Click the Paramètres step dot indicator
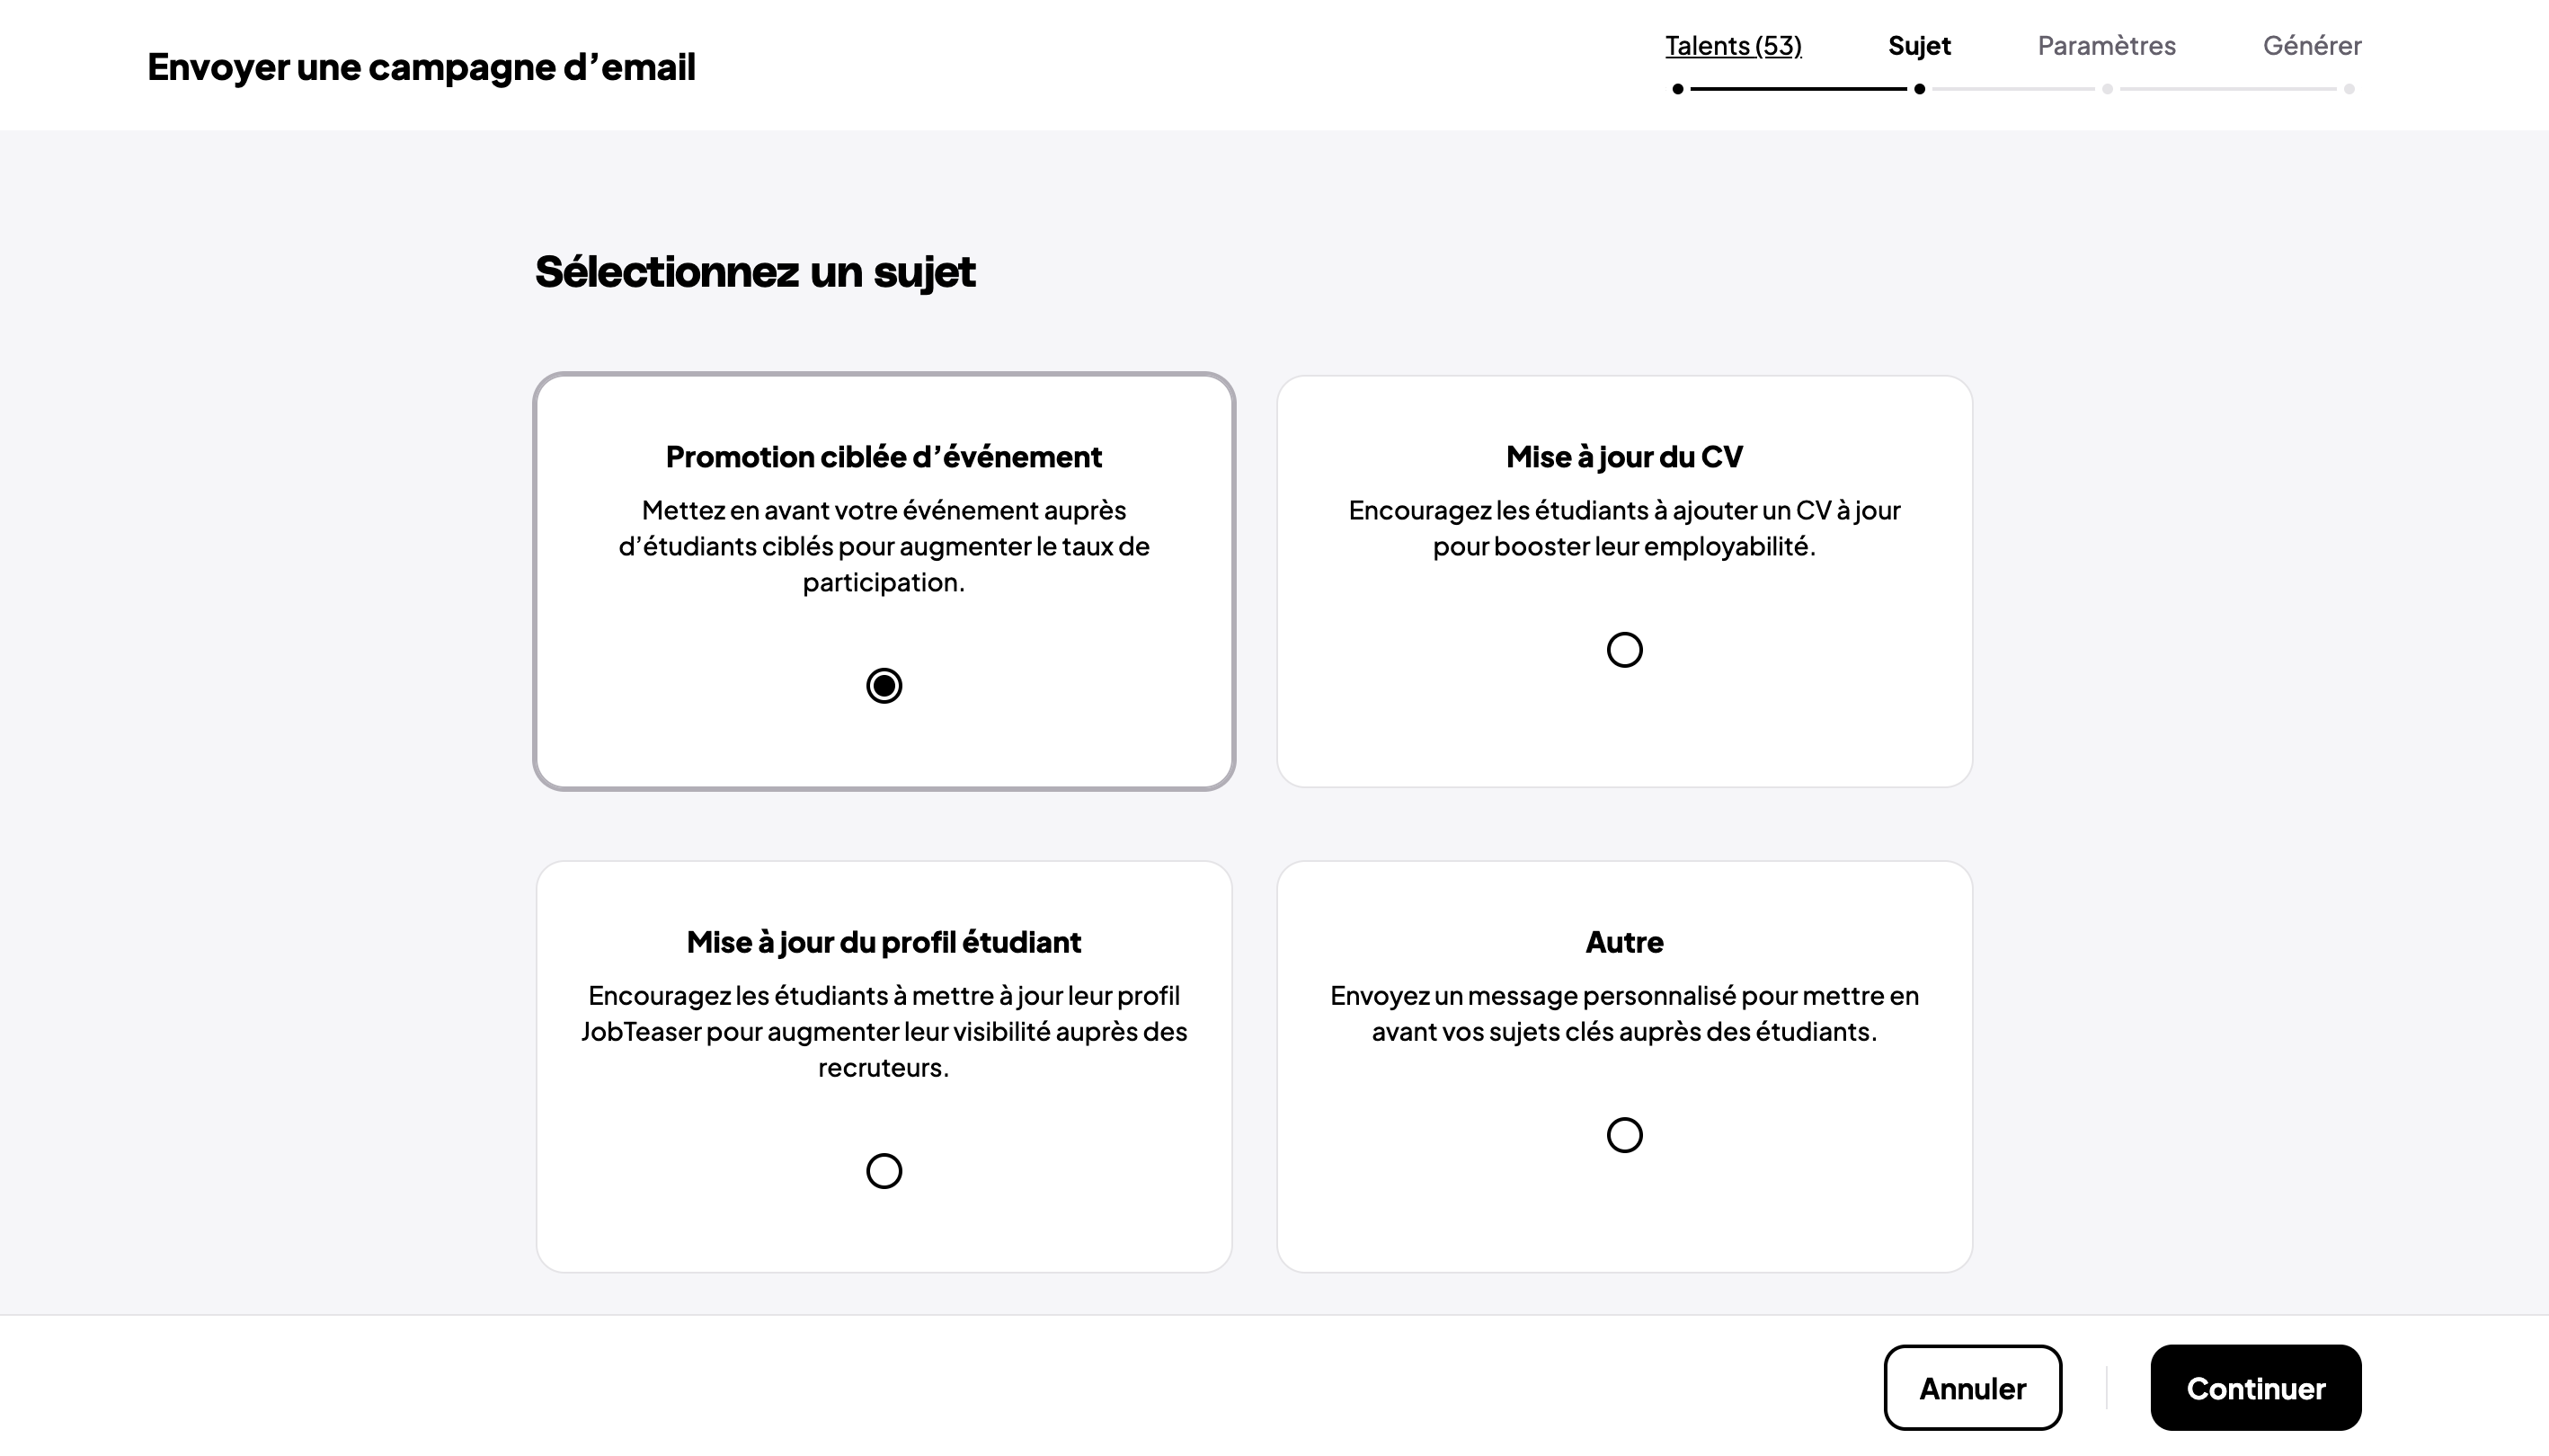This screenshot has height=1456, width=2549. point(2107,89)
